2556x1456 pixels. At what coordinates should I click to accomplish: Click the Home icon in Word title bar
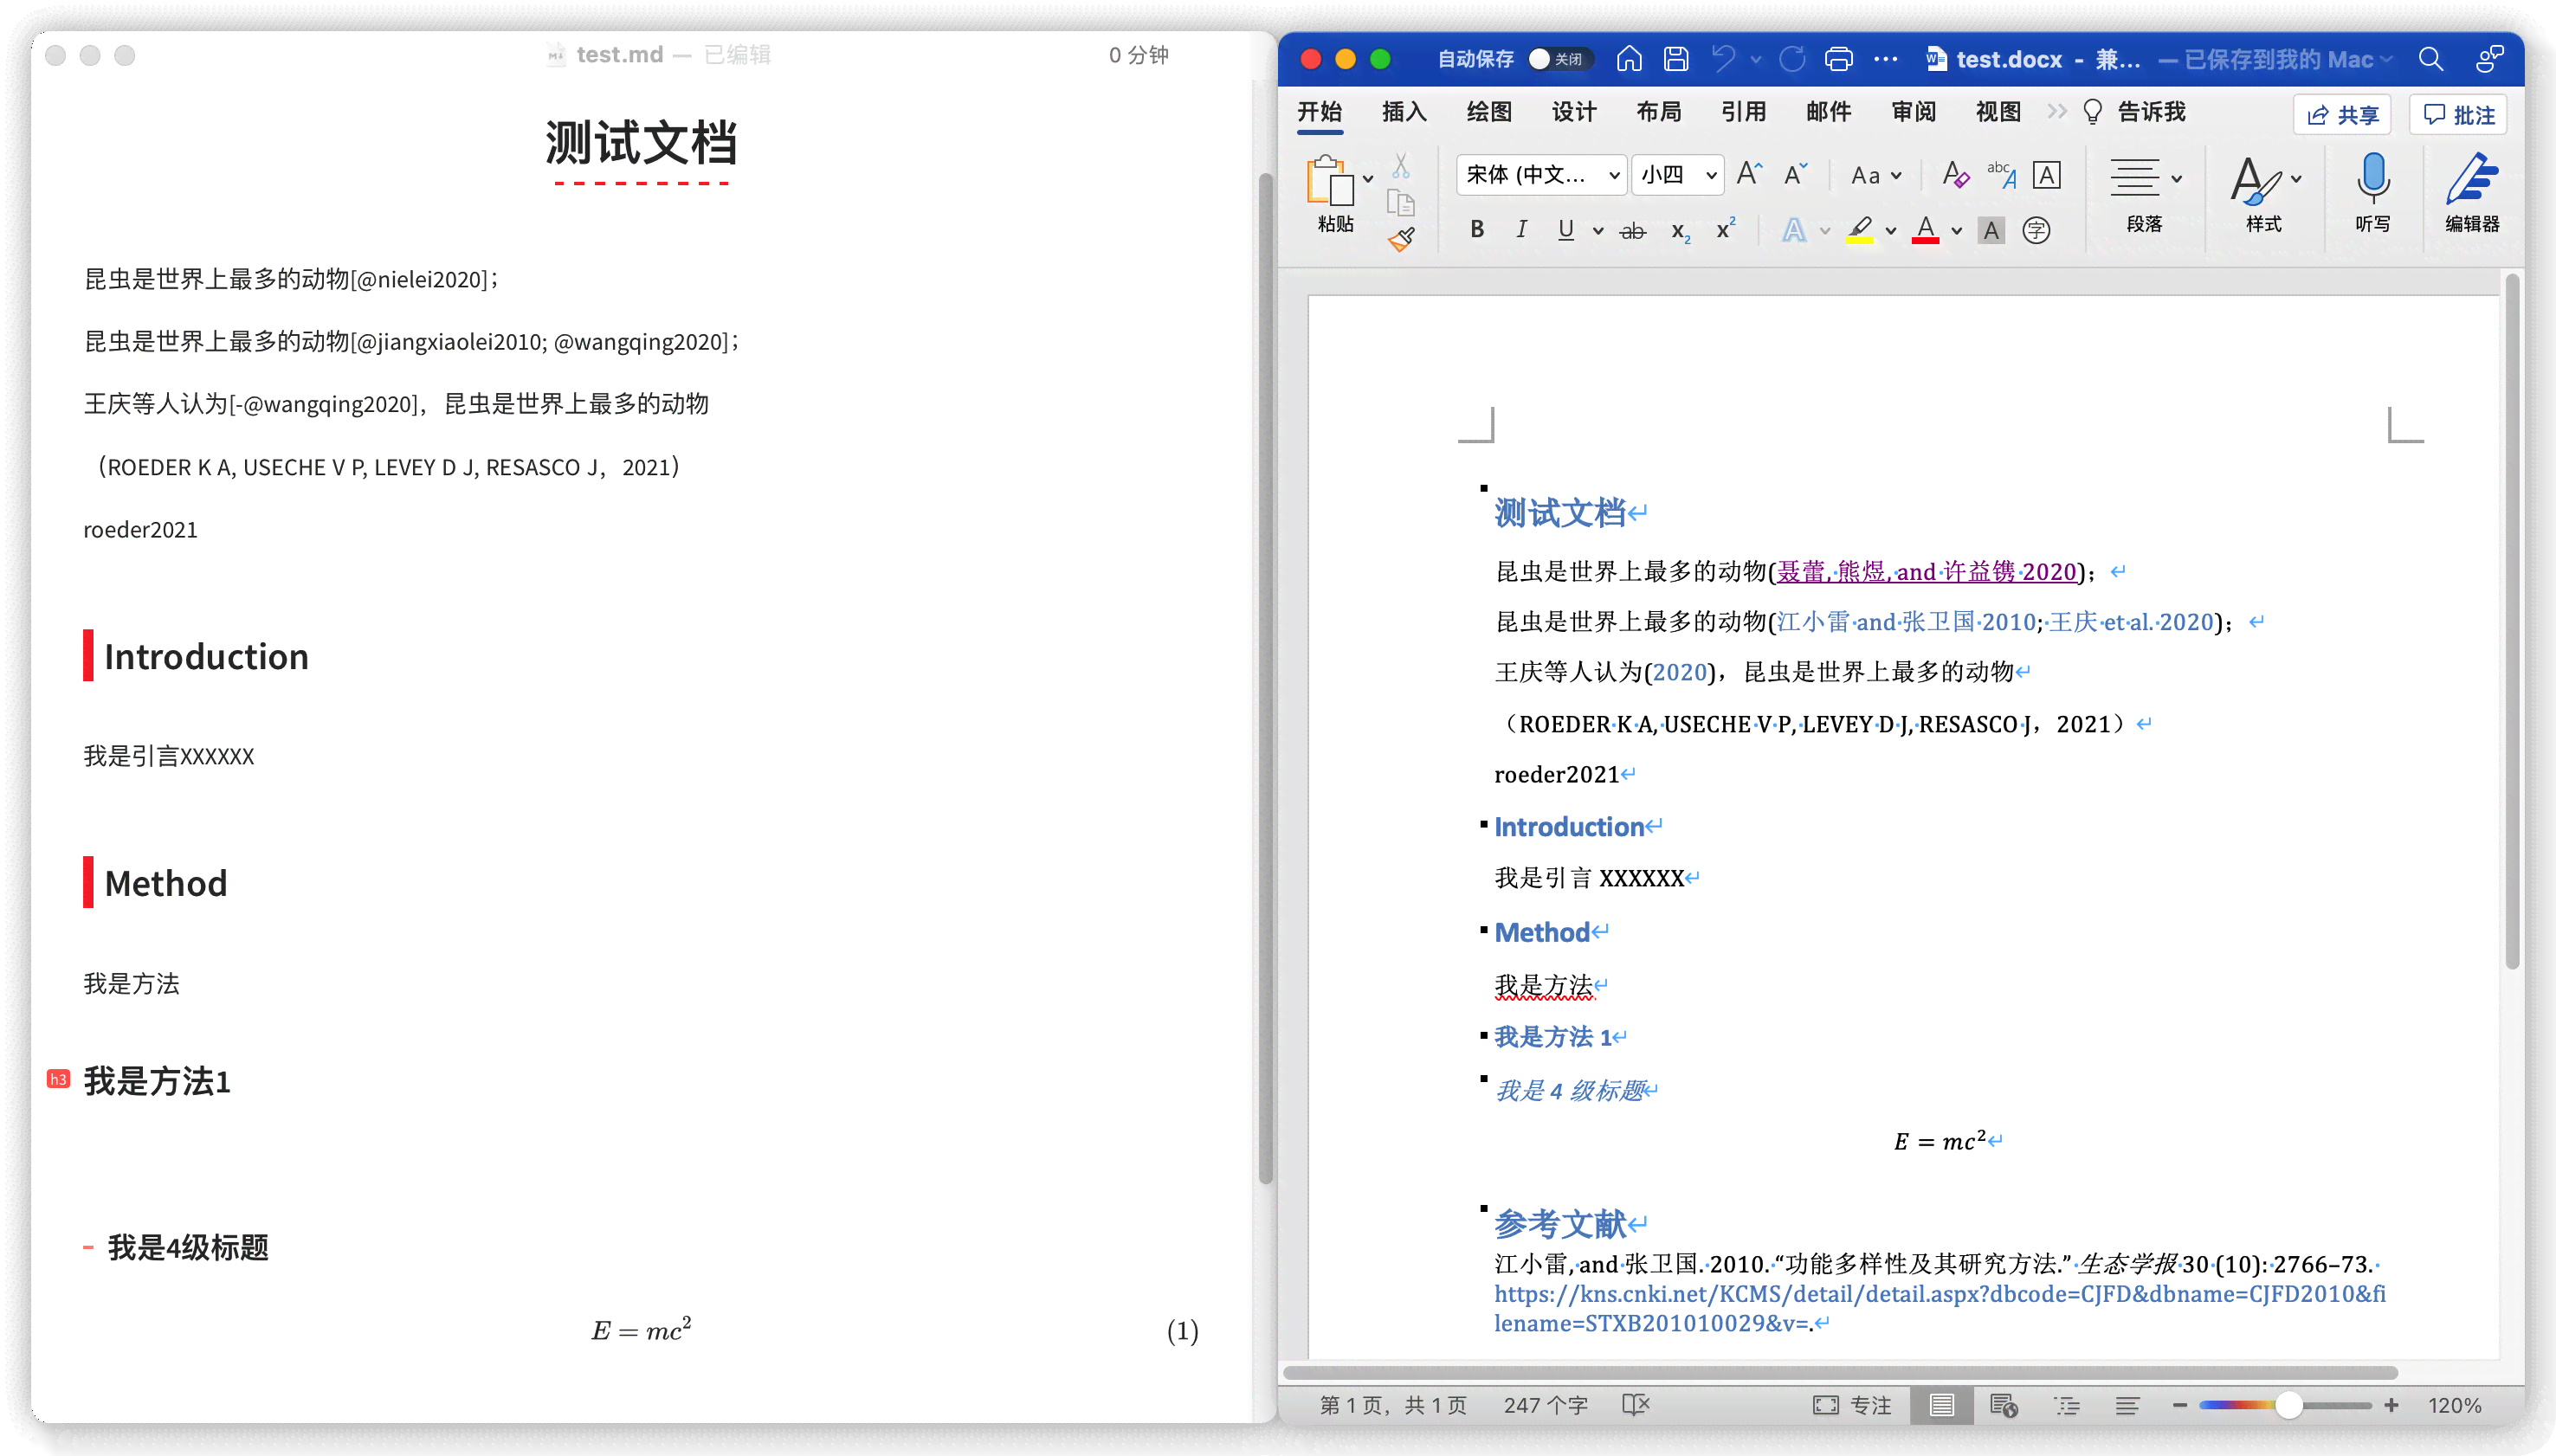(x=1628, y=59)
